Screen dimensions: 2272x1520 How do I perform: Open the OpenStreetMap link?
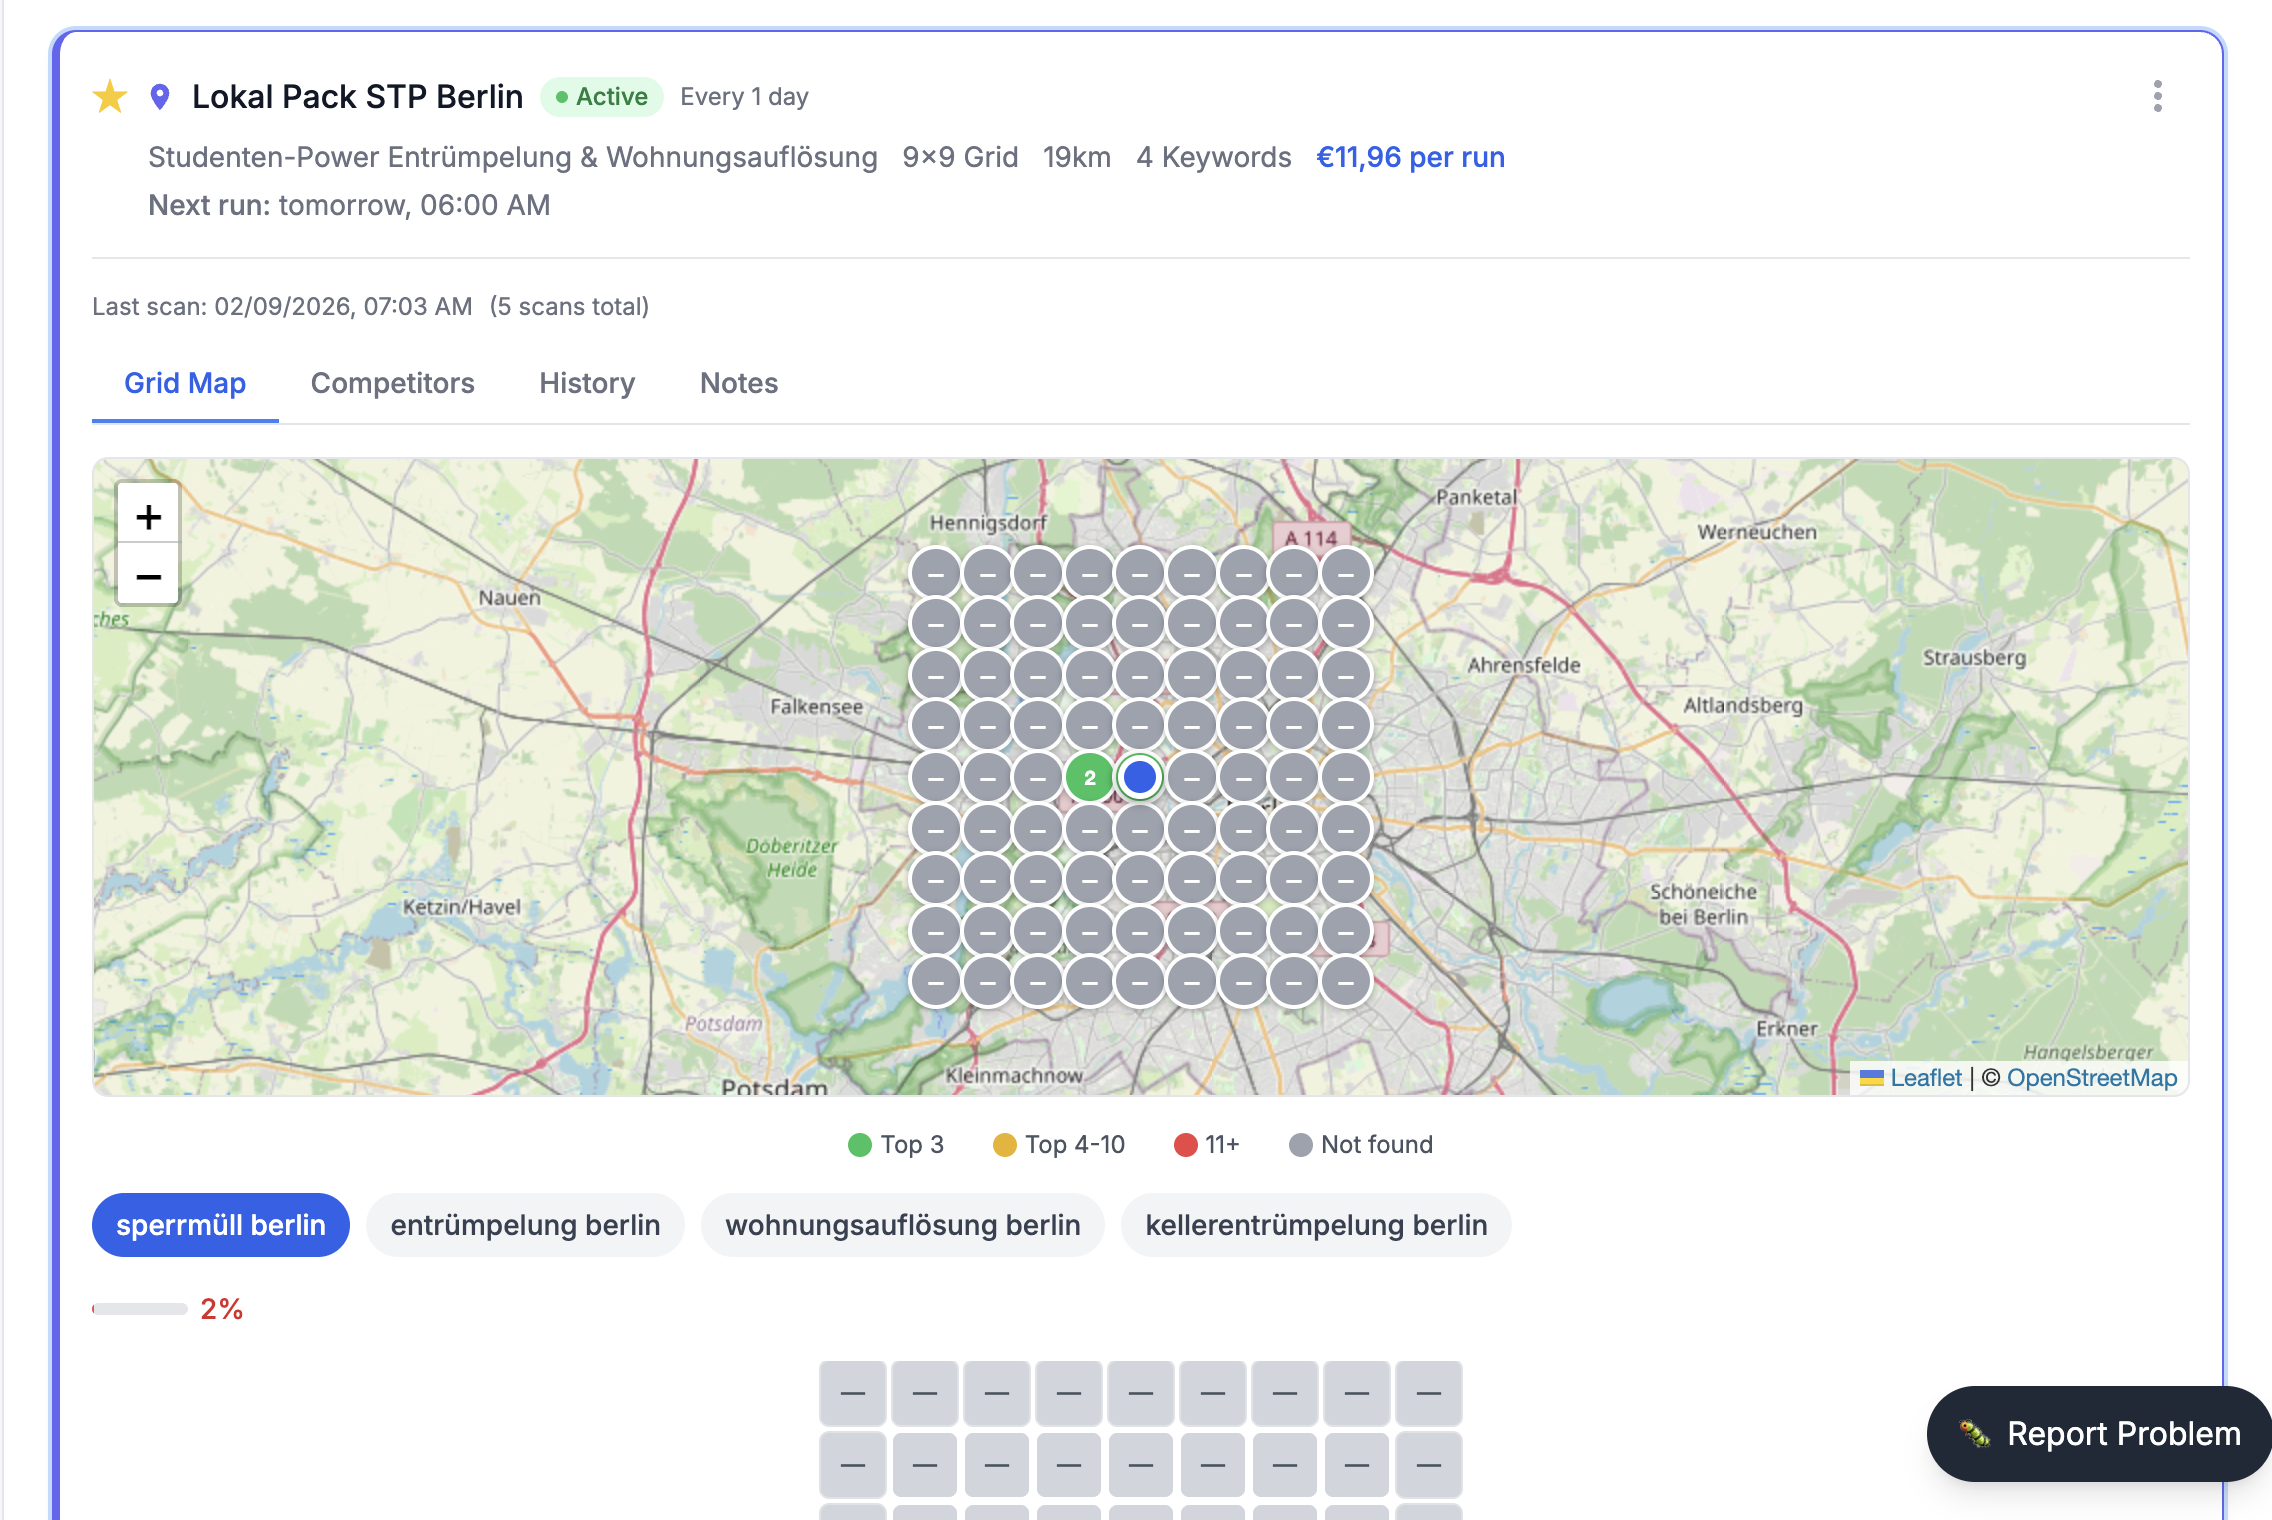[x=2091, y=1078]
